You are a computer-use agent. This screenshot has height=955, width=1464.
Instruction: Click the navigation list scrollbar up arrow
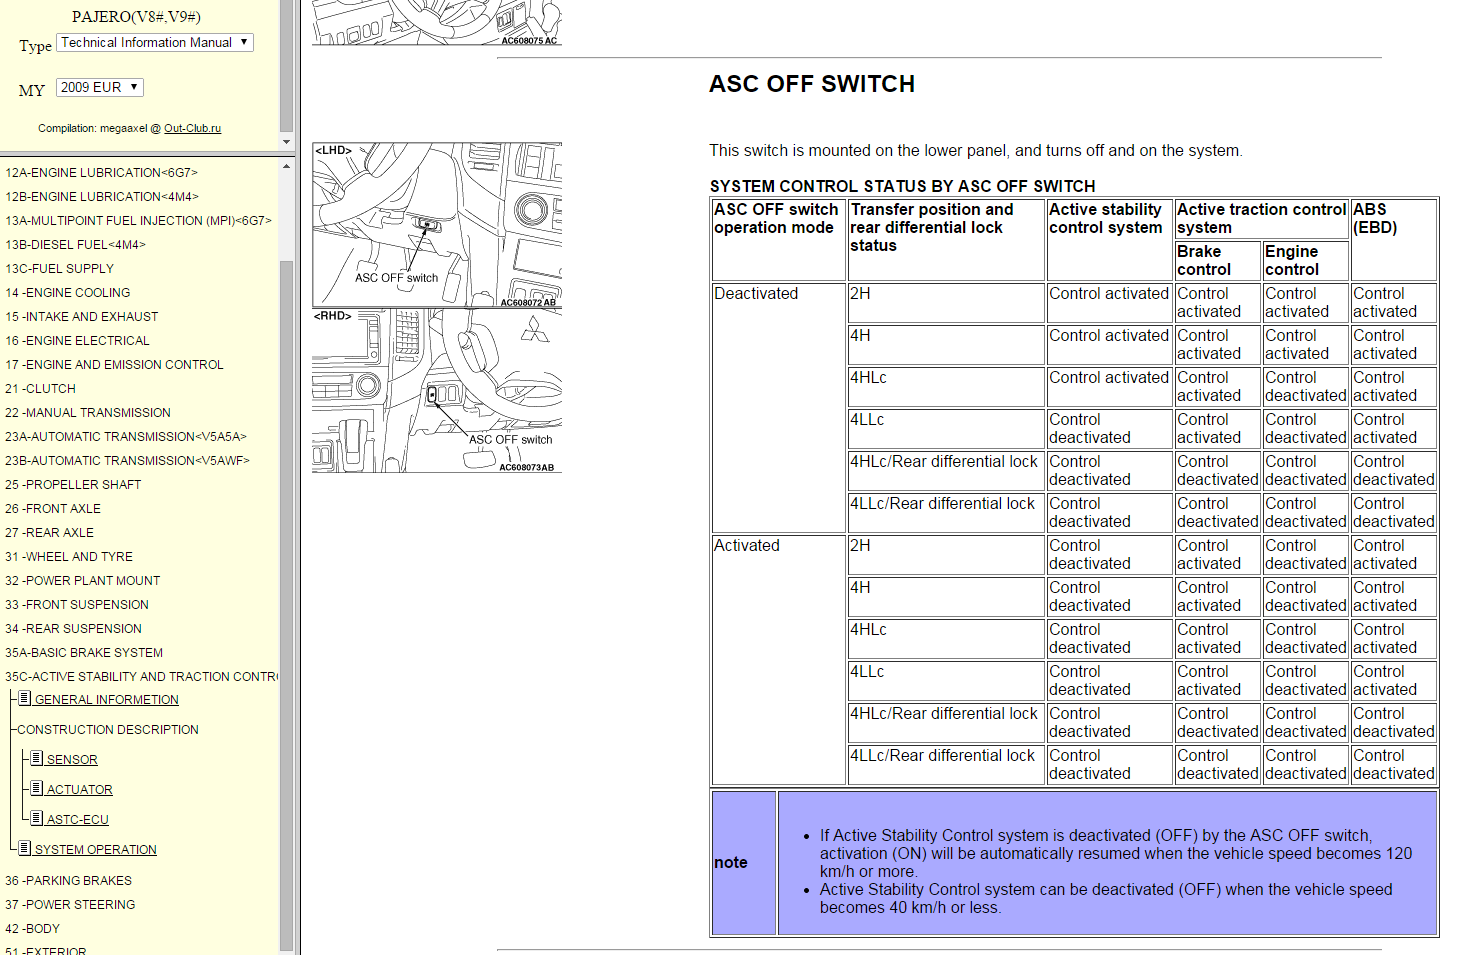point(287,166)
